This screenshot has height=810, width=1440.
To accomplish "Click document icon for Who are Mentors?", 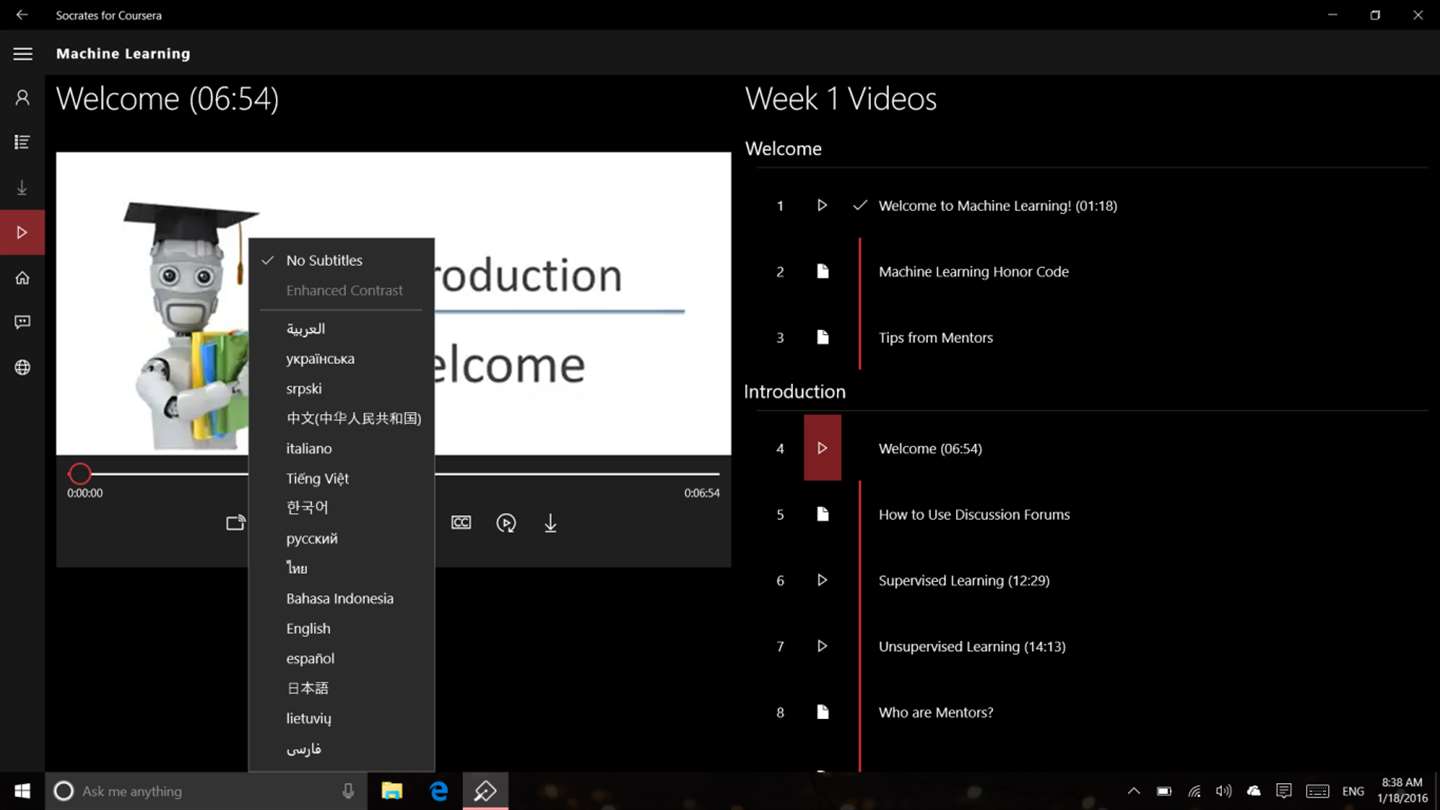I will (822, 712).
